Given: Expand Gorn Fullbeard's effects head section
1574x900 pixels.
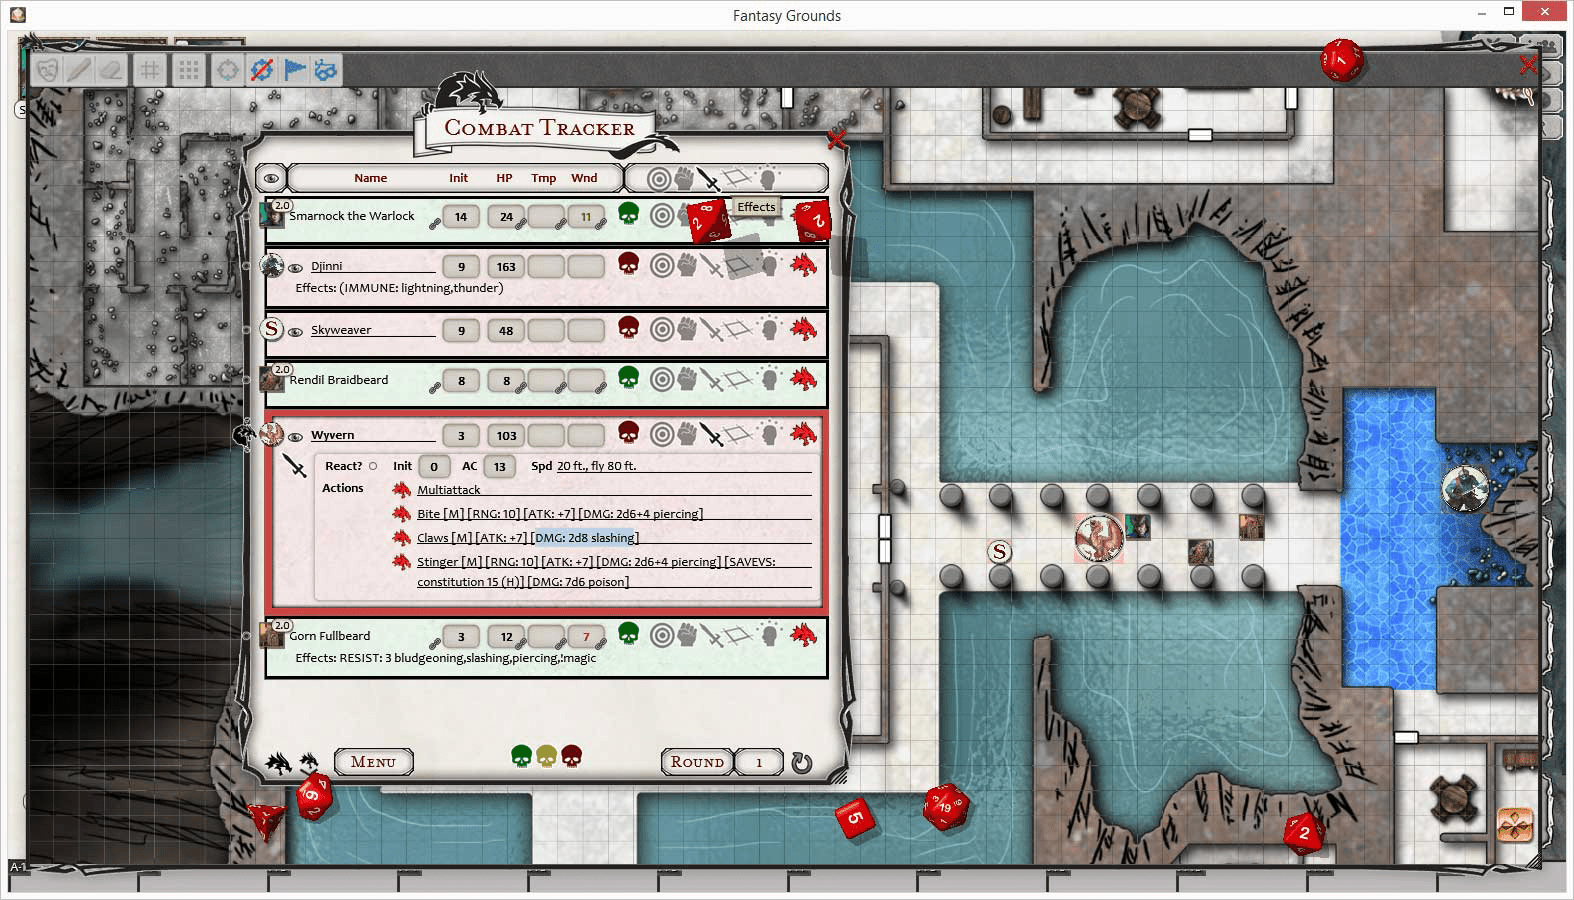Looking at the screenshot, I should [769, 635].
